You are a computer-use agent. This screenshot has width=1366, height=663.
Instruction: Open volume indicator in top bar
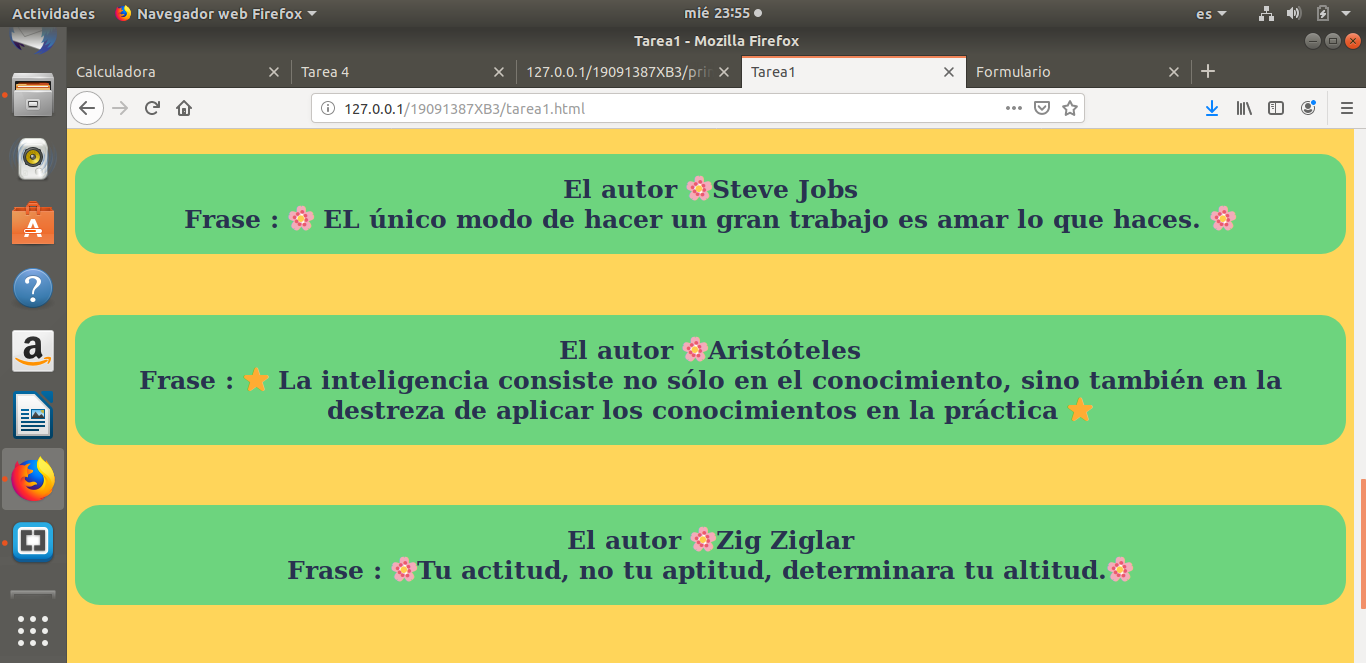click(x=1293, y=13)
